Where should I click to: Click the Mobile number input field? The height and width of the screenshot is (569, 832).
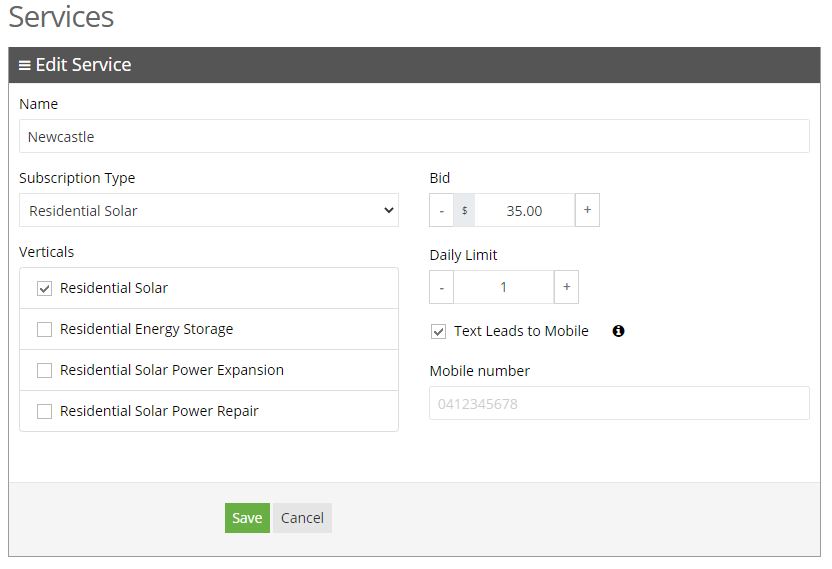coord(619,403)
